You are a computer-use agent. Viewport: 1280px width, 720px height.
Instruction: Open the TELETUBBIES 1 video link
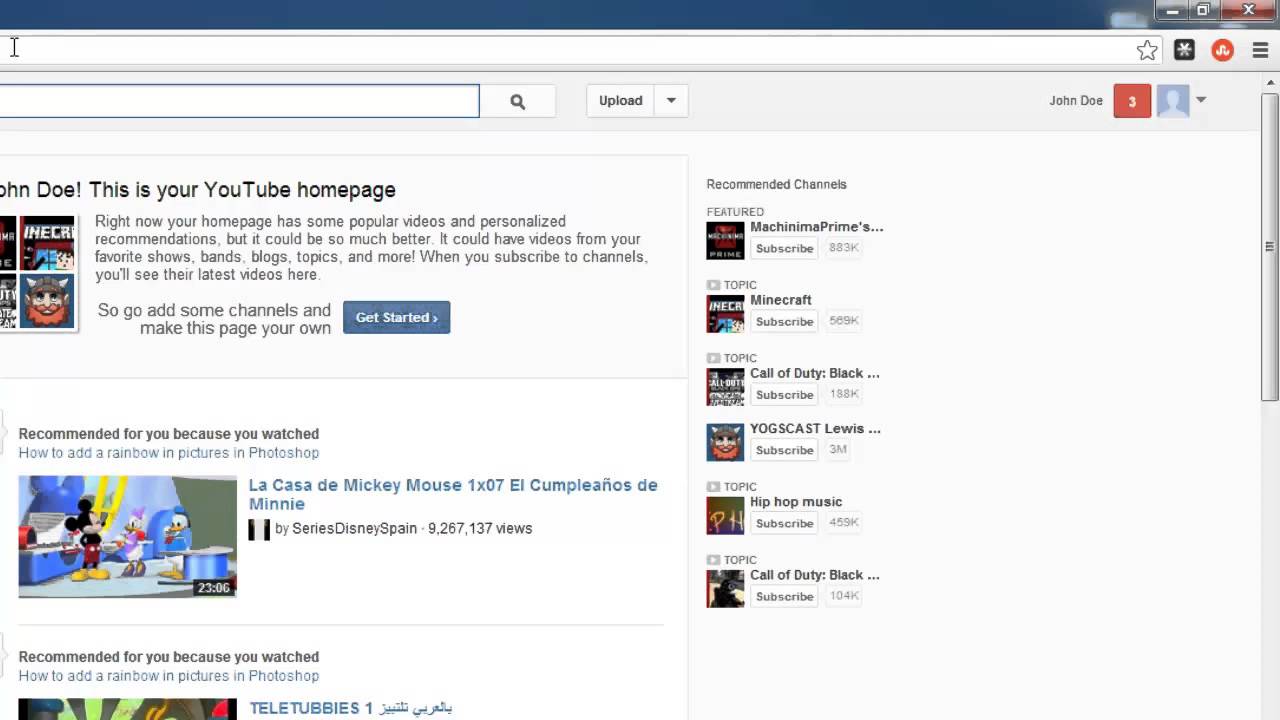[x=350, y=708]
